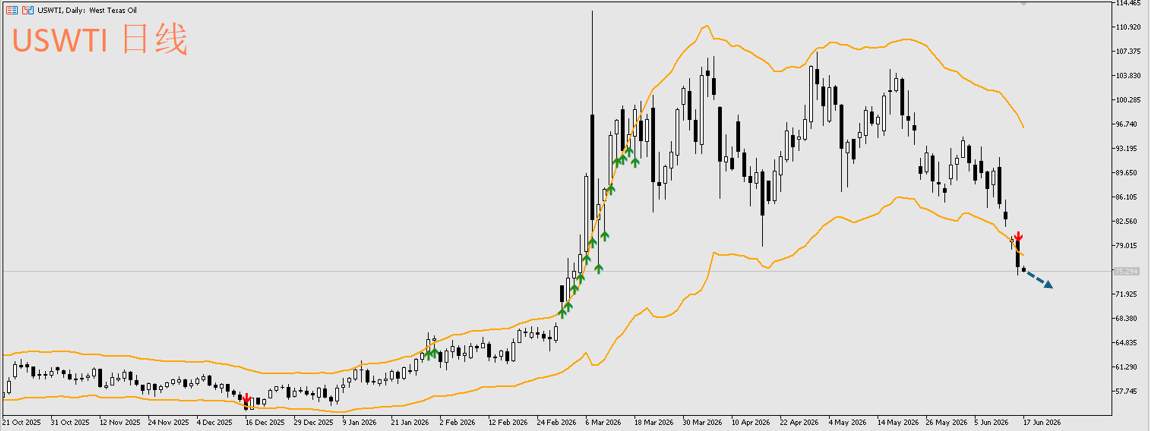1150x431 pixels.
Task: Click the '12 Feb 2026' date label
Action: tap(506, 423)
